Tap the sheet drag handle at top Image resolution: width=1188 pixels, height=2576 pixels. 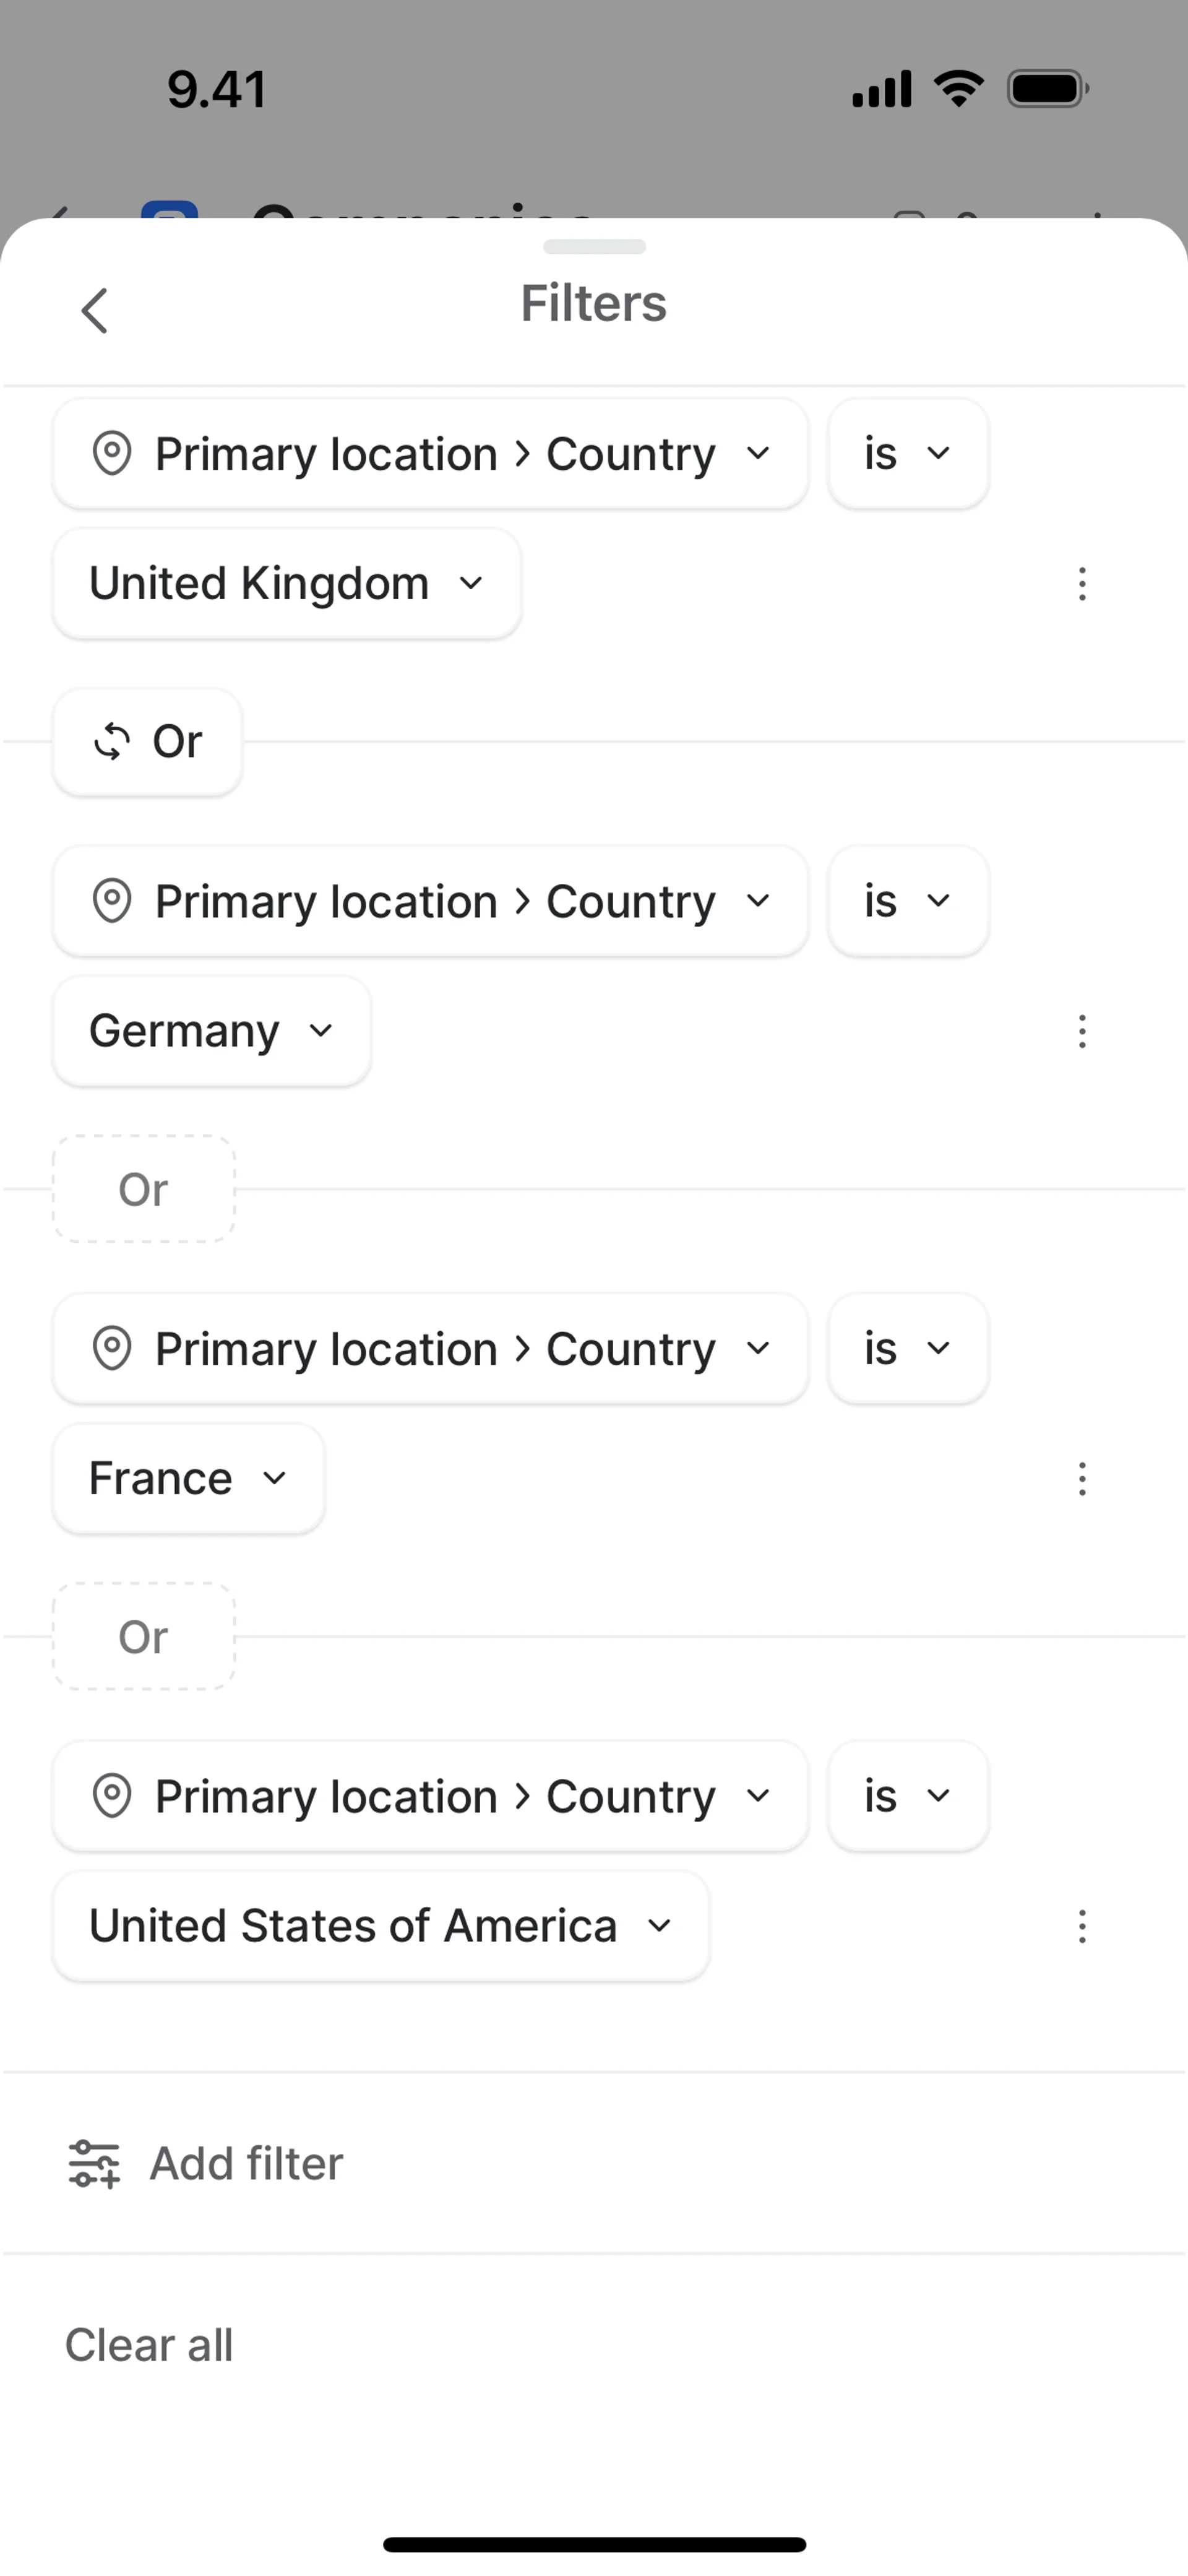coord(594,247)
